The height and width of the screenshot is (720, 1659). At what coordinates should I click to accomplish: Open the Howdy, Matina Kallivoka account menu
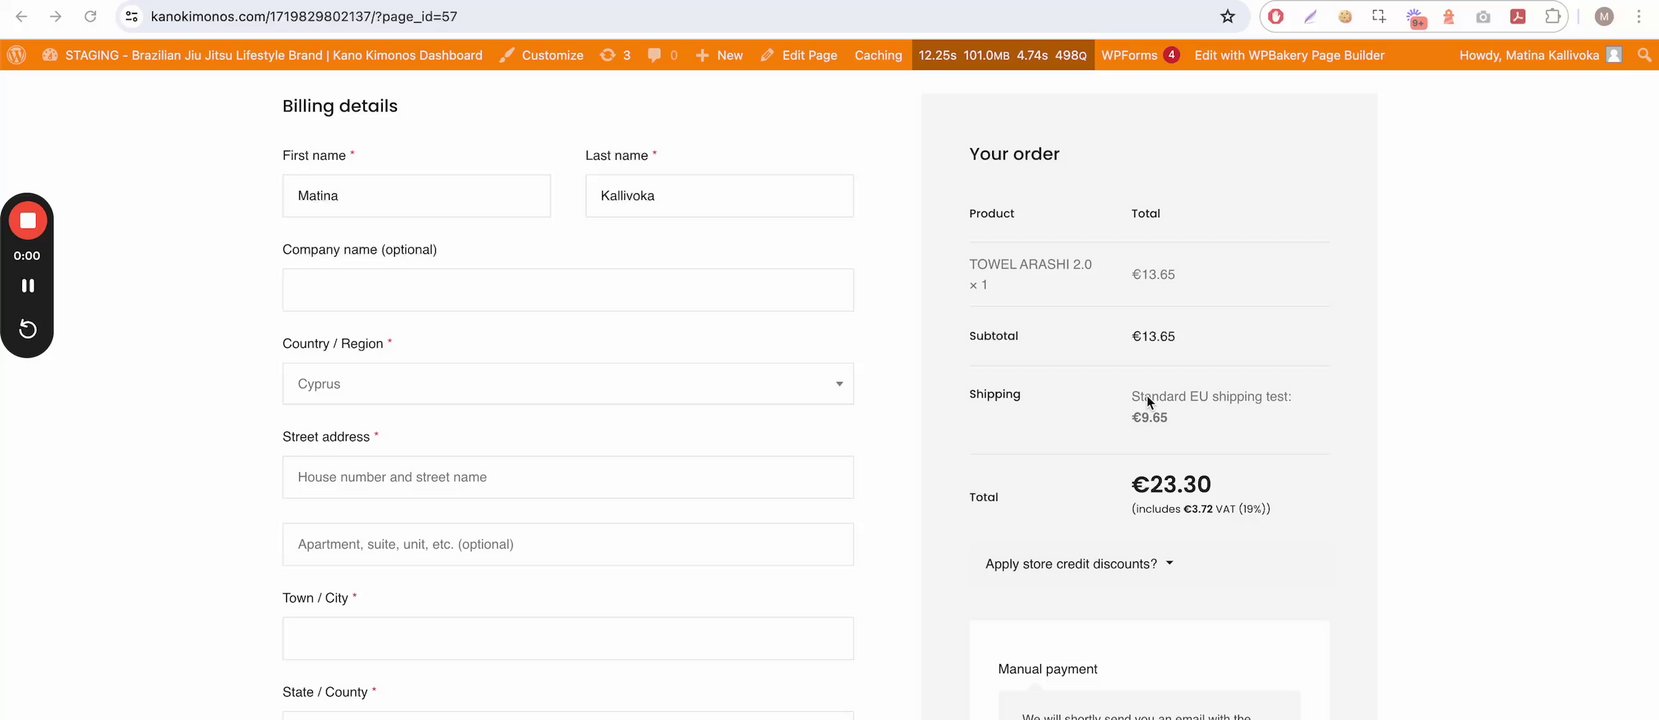point(1539,55)
